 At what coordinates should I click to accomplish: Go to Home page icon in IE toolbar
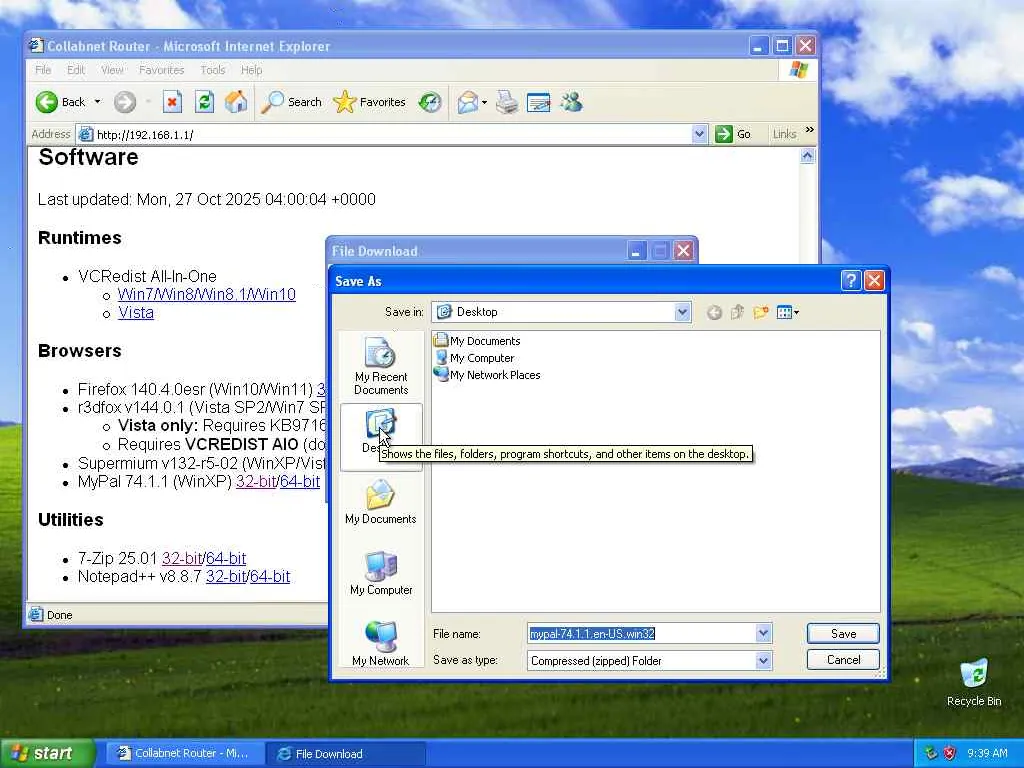click(x=236, y=102)
